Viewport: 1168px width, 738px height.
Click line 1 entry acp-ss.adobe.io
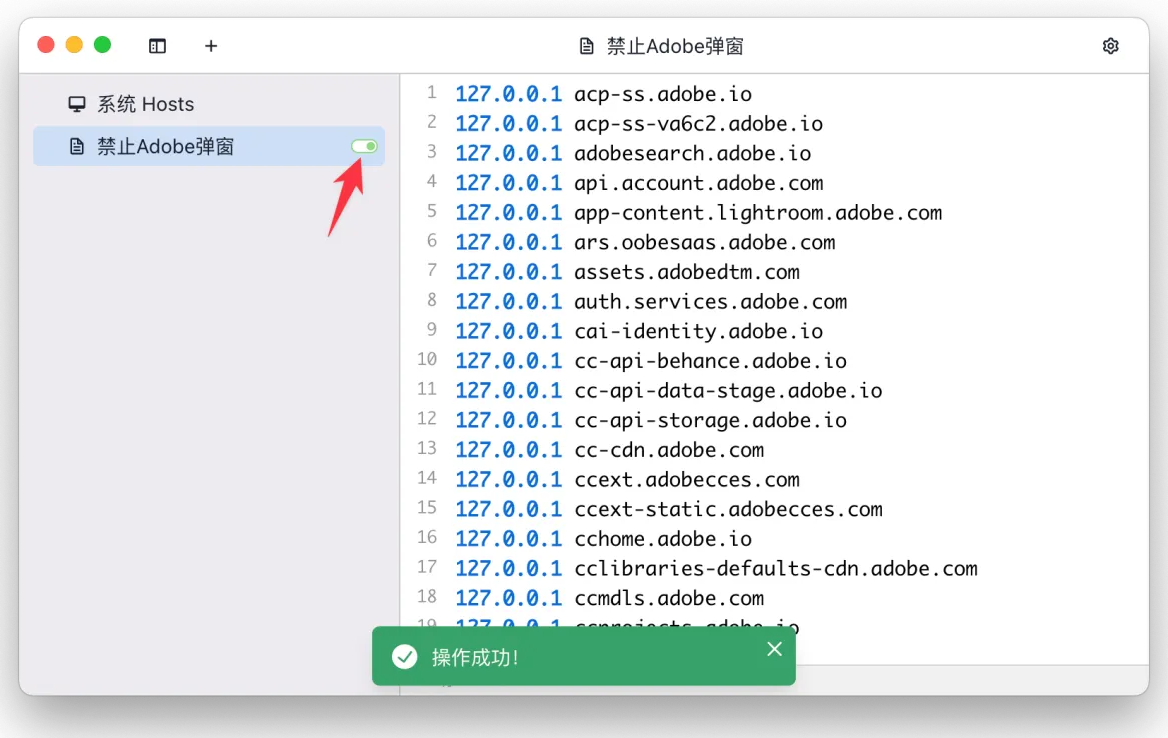(x=662, y=94)
